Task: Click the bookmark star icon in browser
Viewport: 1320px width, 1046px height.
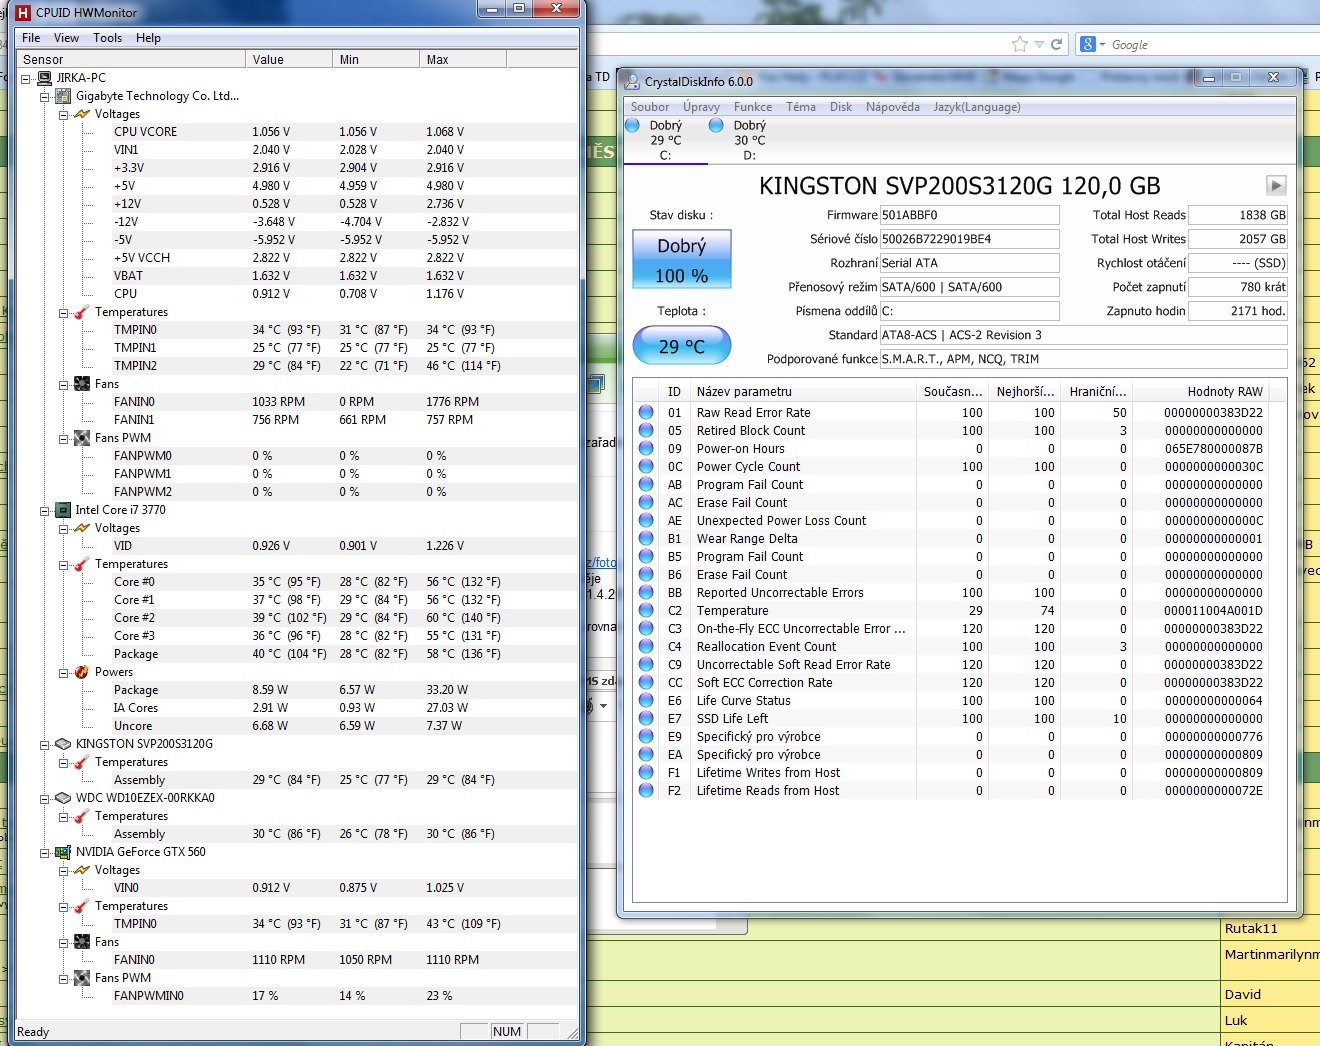Action: tap(1019, 44)
